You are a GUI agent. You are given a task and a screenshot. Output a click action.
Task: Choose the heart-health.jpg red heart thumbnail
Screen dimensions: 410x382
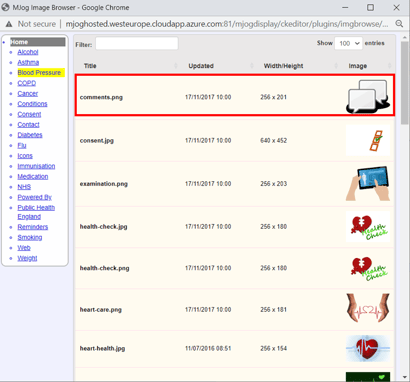pos(368,348)
